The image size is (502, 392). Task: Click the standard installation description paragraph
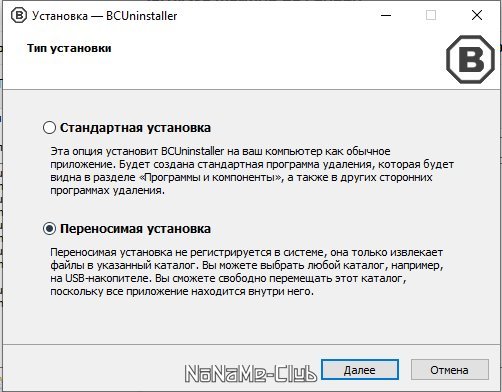coord(252,171)
